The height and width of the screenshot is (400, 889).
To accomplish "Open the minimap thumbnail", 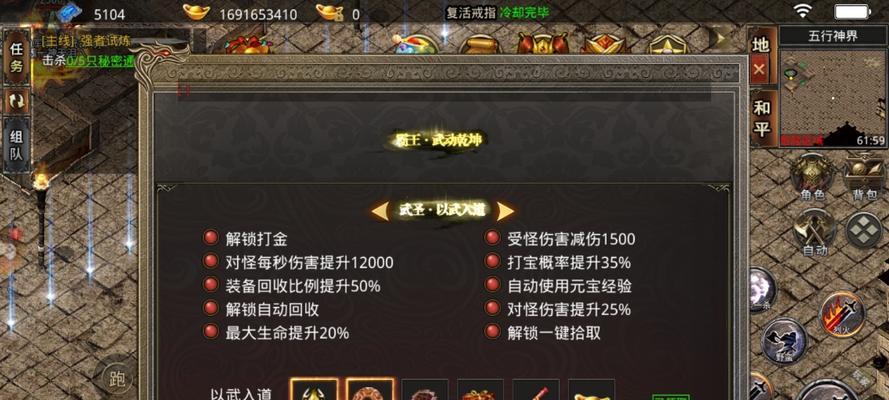I will [x=832, y=97].
